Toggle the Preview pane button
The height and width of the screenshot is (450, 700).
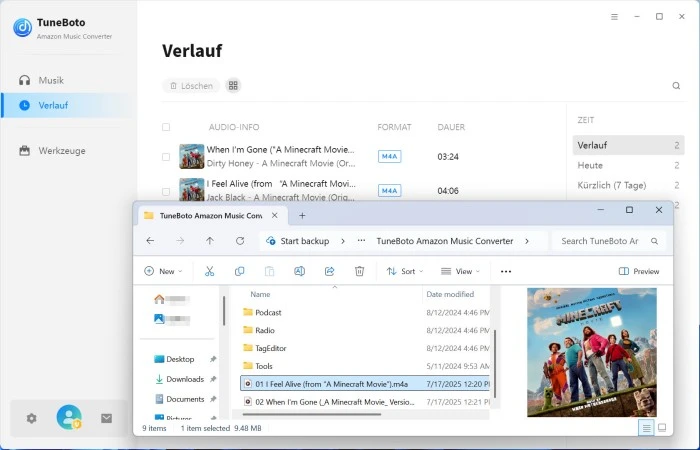pyautogui.click(x=639, y=271)
